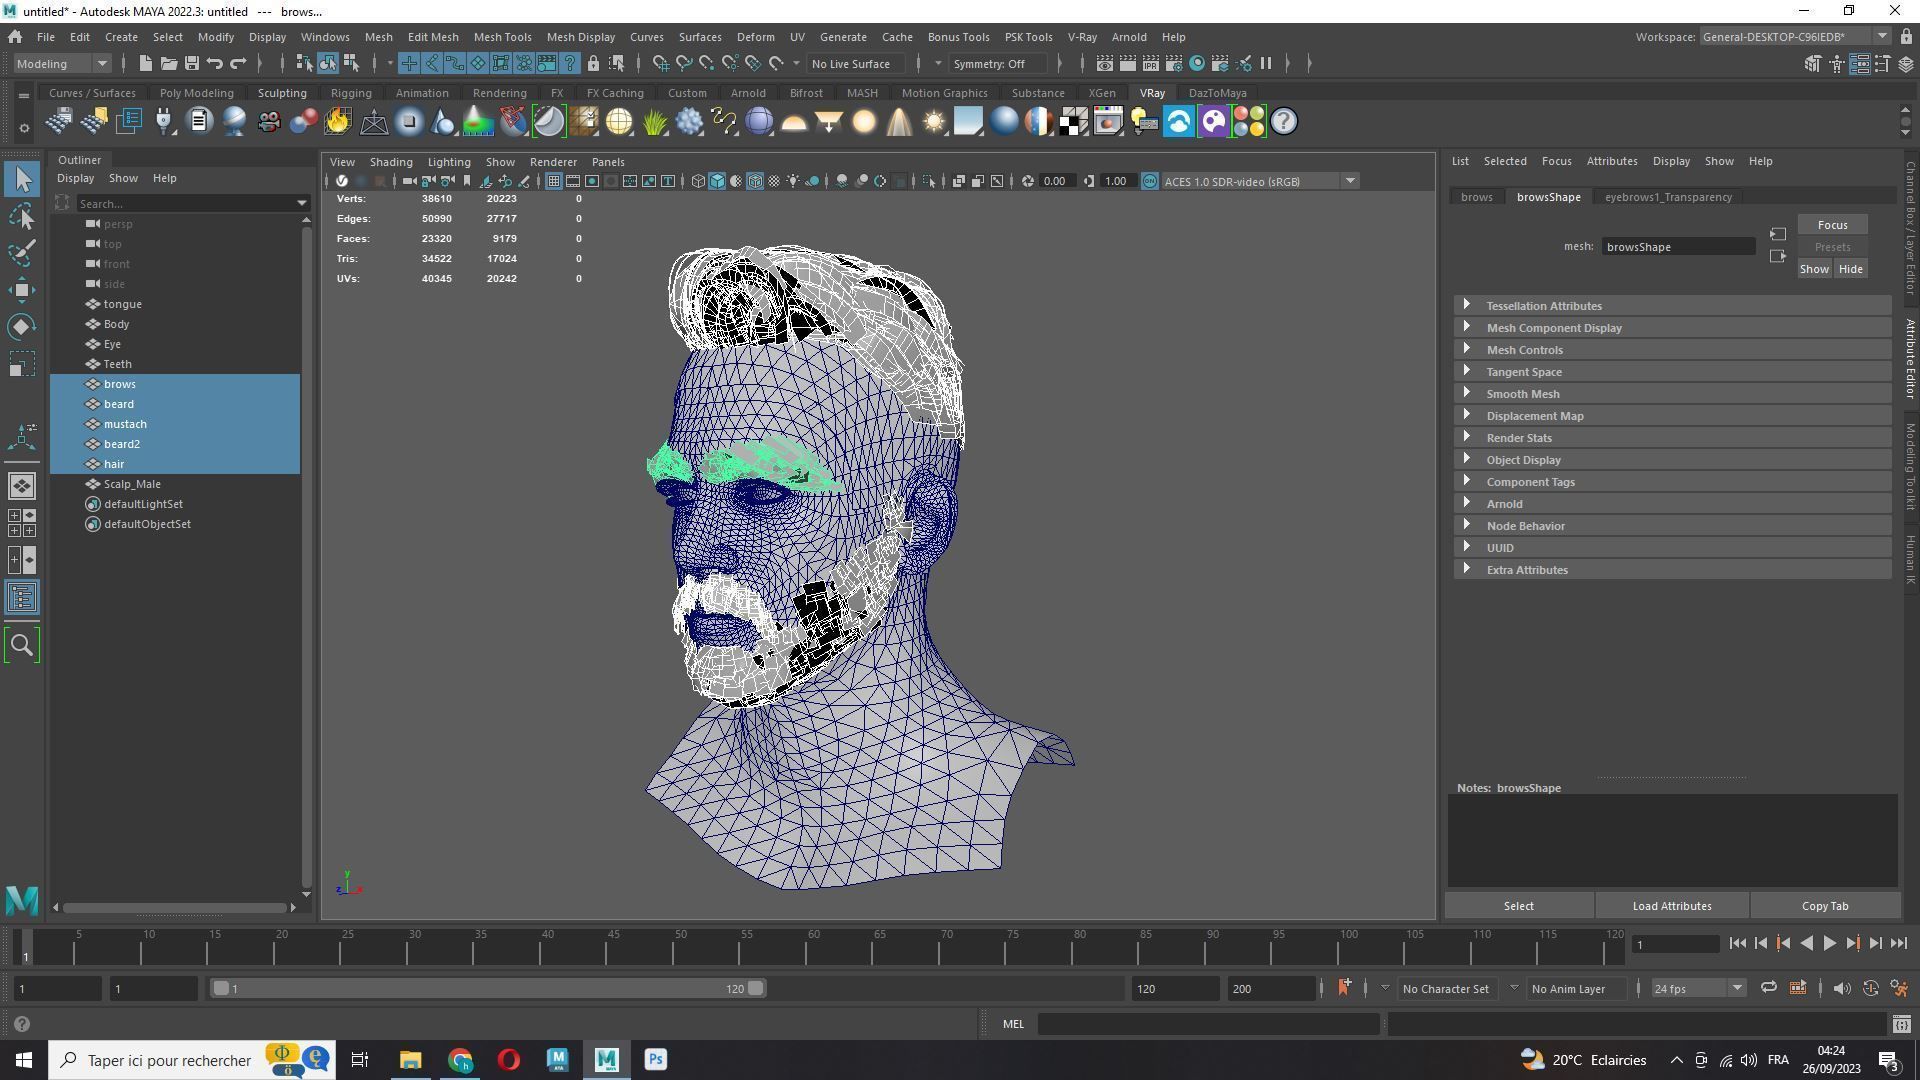Click the Hide button
Screen dimensions: 1920x1080
coord(1850,269)
